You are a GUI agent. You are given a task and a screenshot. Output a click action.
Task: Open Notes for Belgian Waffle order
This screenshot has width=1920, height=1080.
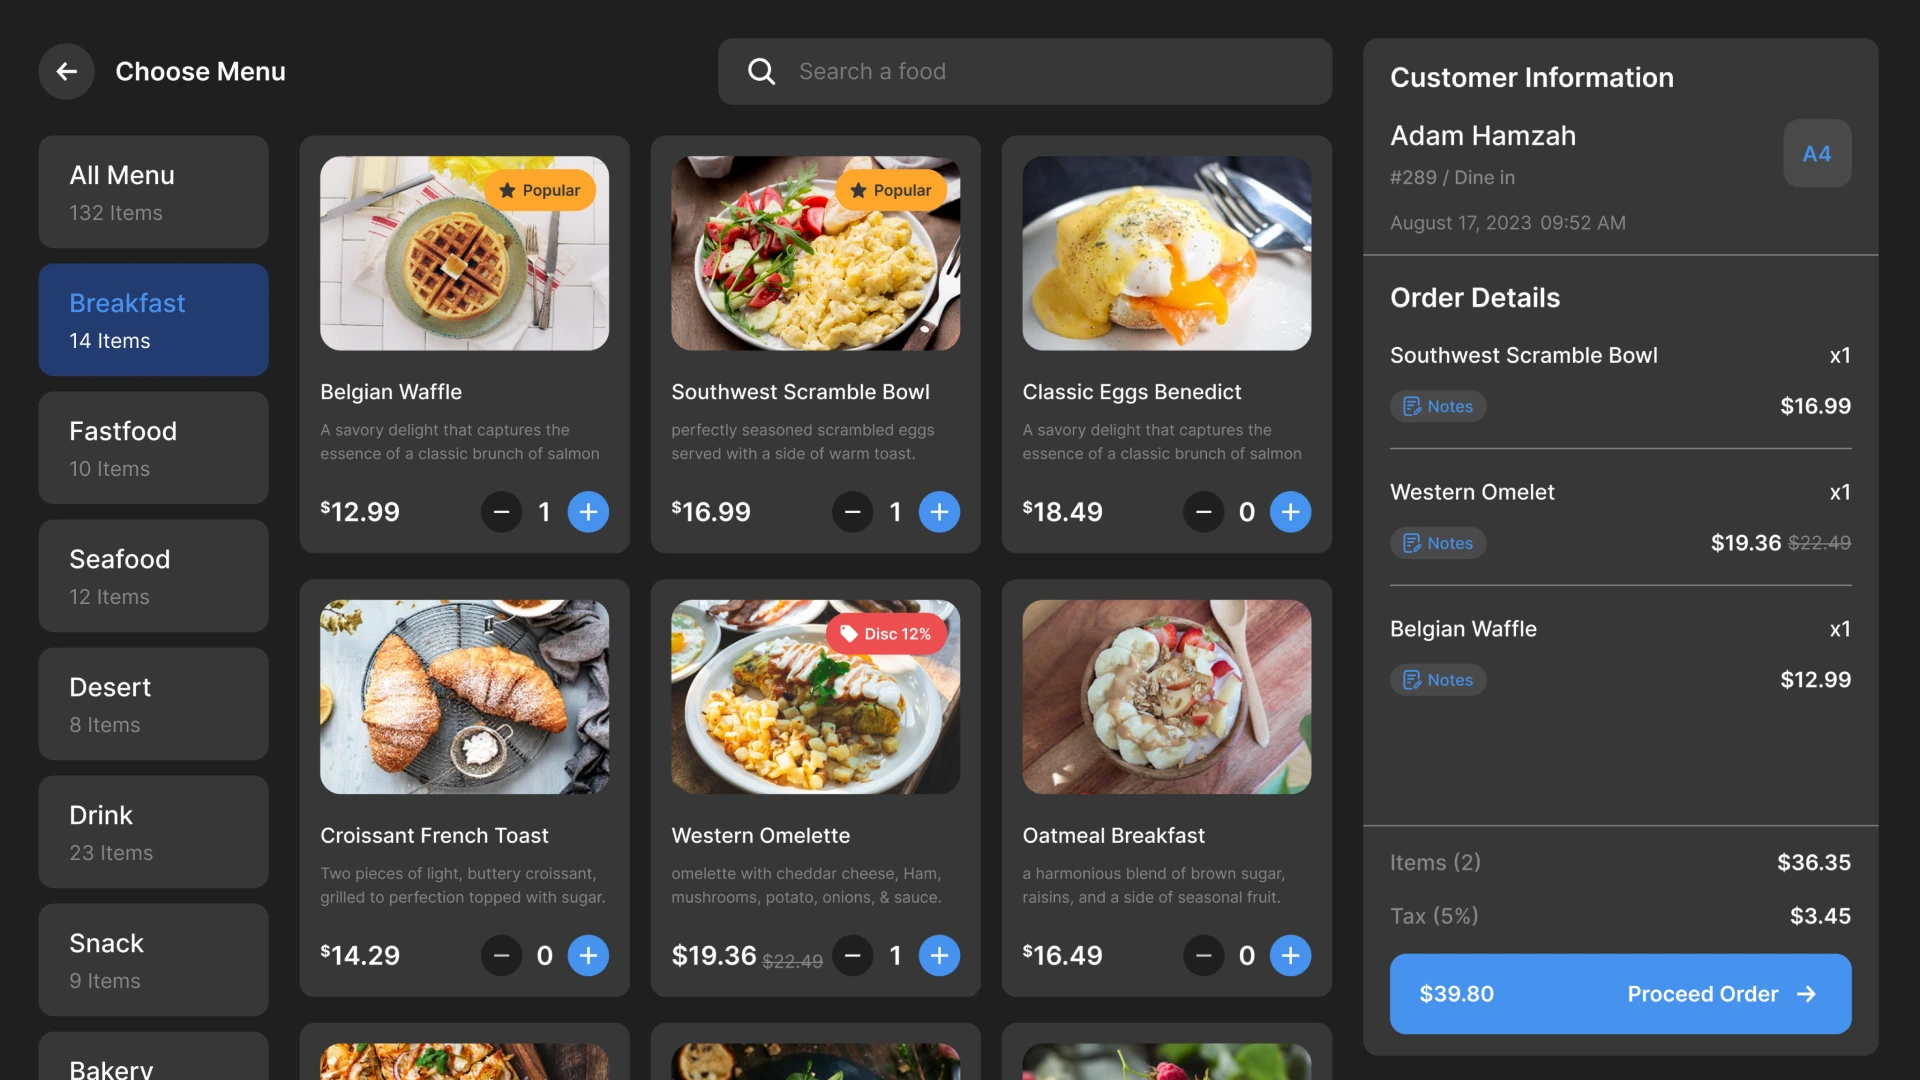point(1437,679)
